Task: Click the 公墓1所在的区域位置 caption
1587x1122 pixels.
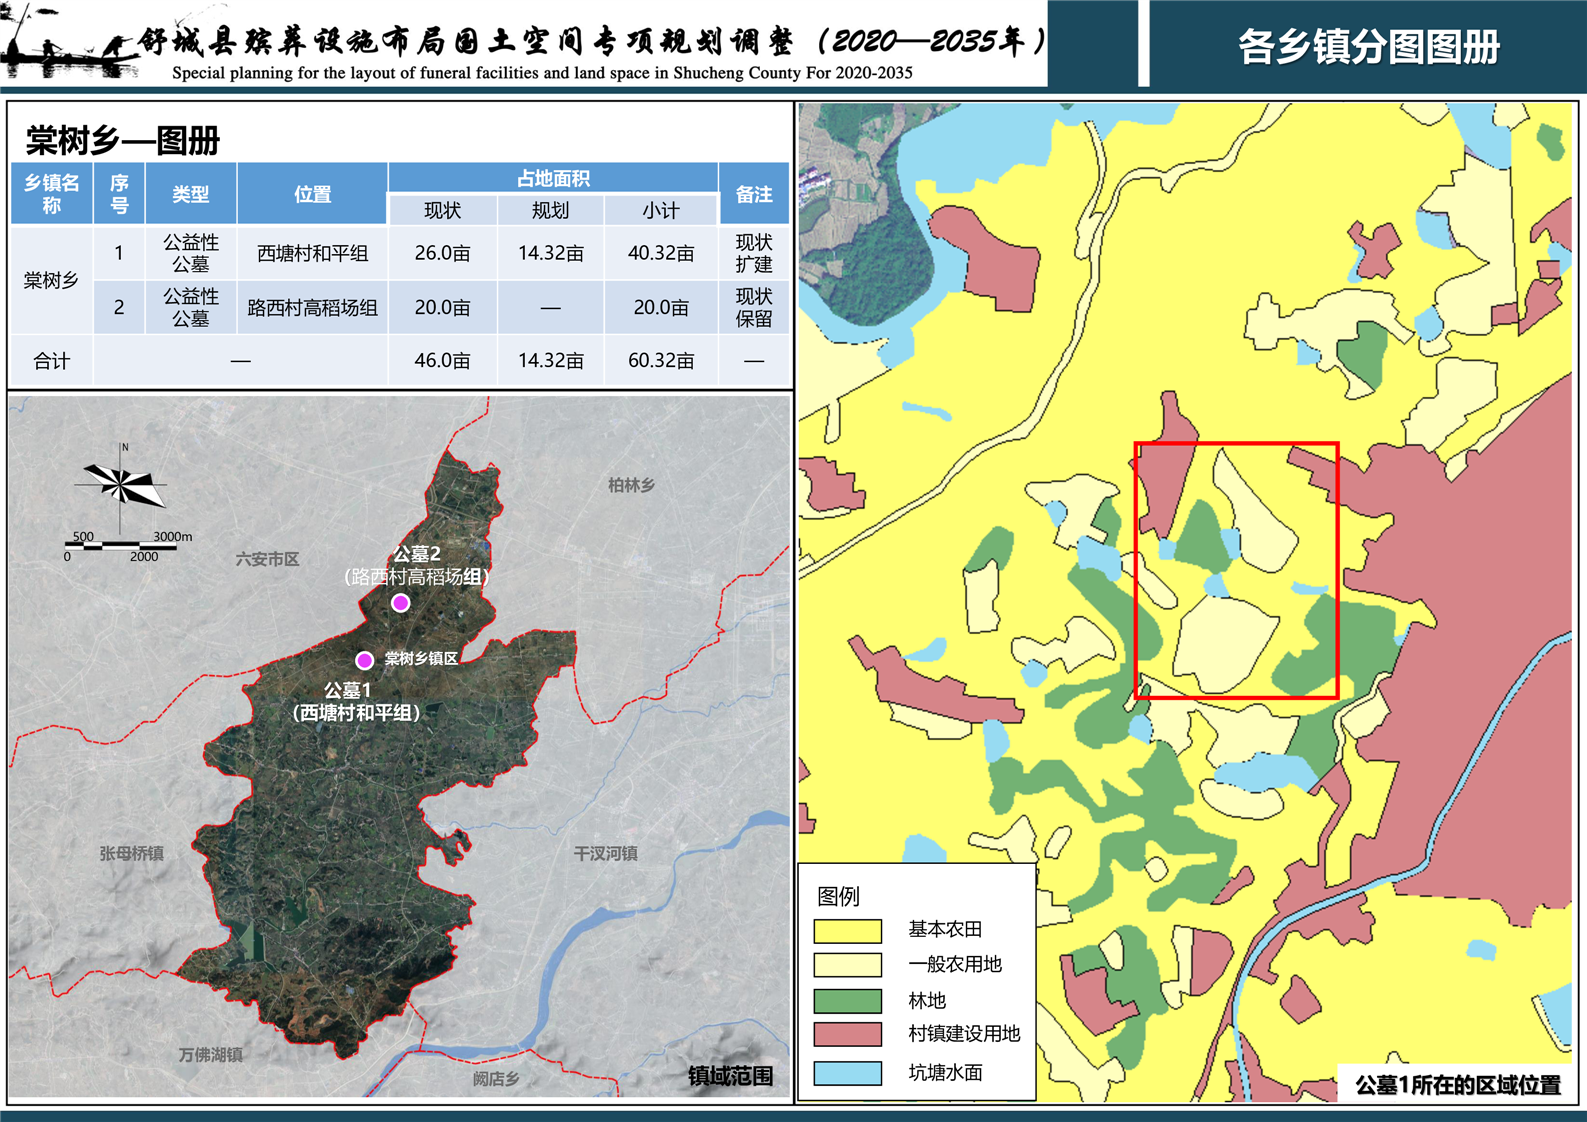Action: [x=1457, y=1085]
